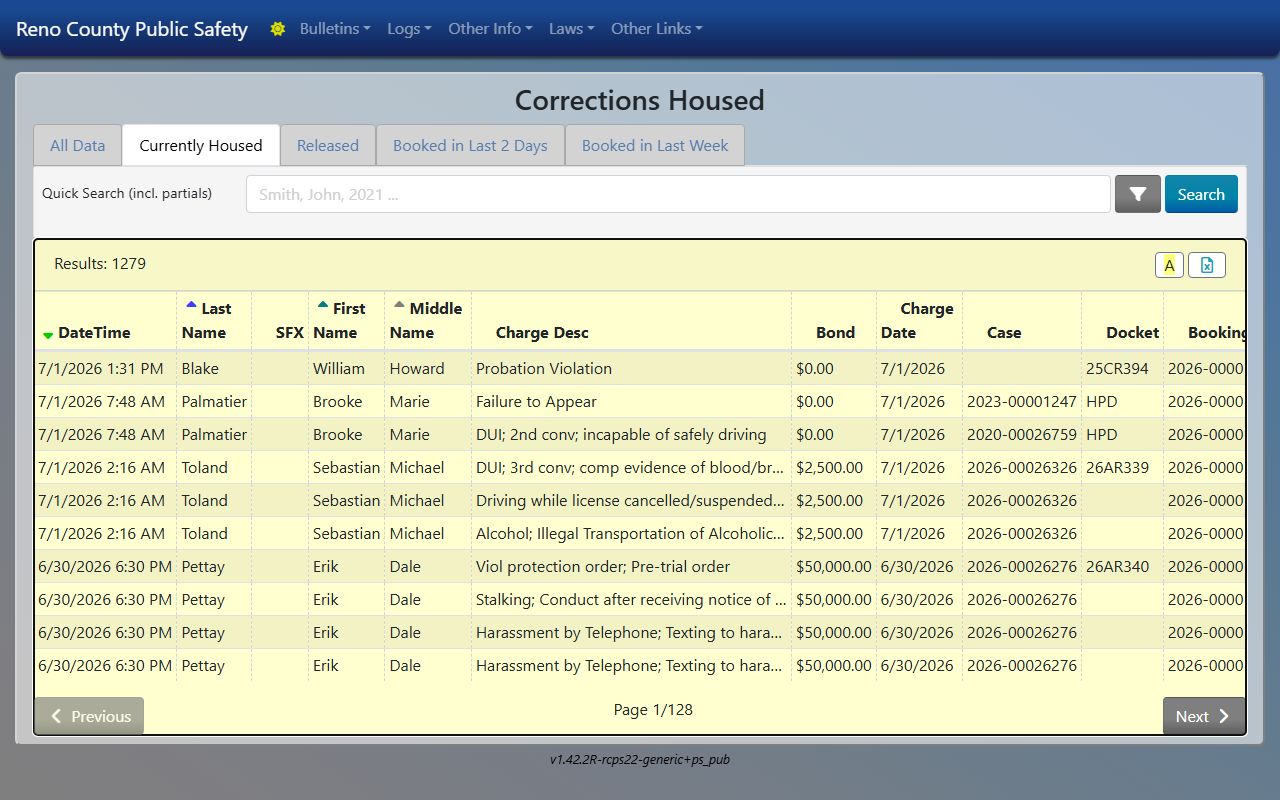Click first name William in Blake row

pyautogui.click(x=339, y=368)
